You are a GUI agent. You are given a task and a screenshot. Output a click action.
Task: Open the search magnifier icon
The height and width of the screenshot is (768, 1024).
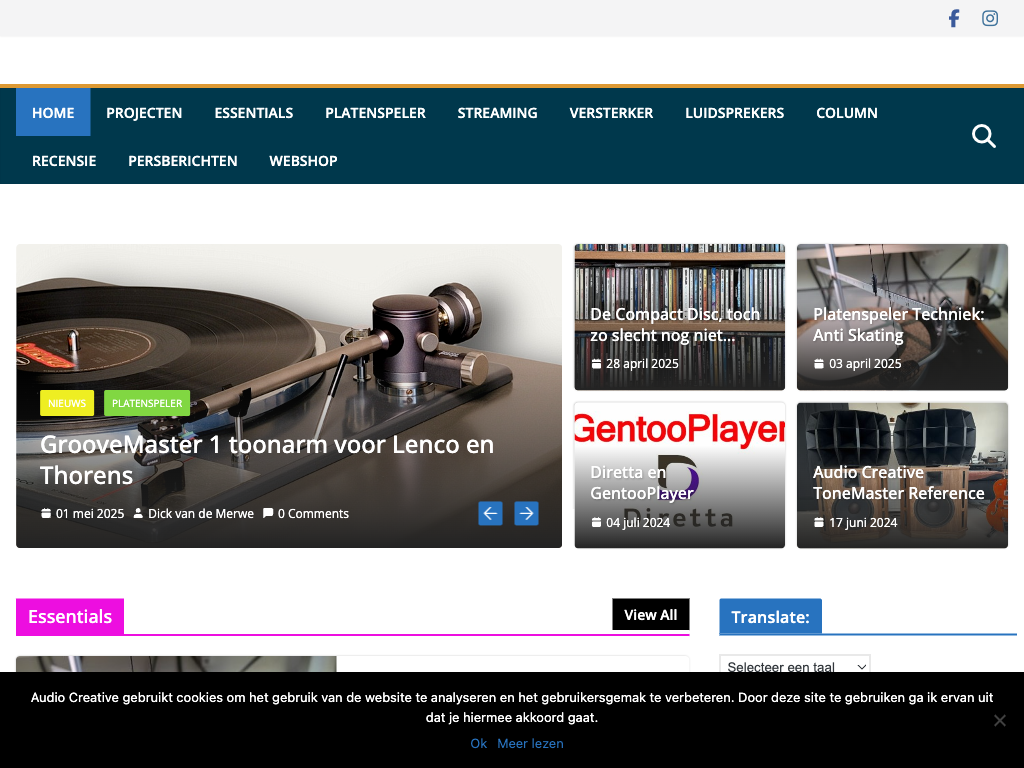pyautogui.click(x=984, y=136)
